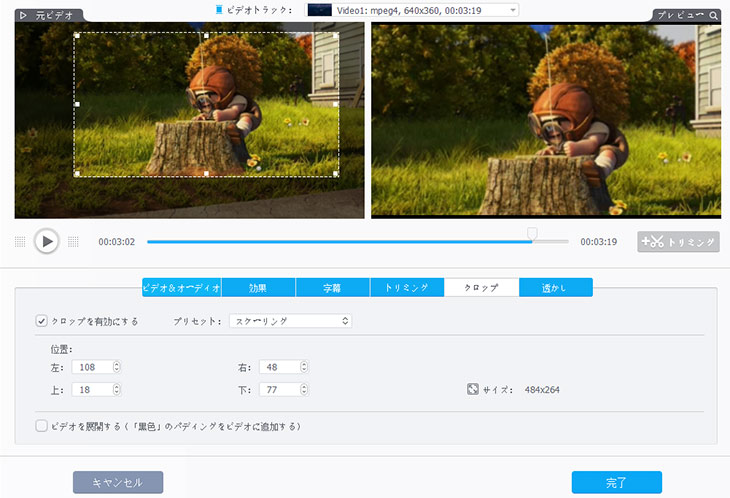The height and width of the screenshot is (498, 730).
Task: Click the bottom-right crop handle
Action: [336, 174]
